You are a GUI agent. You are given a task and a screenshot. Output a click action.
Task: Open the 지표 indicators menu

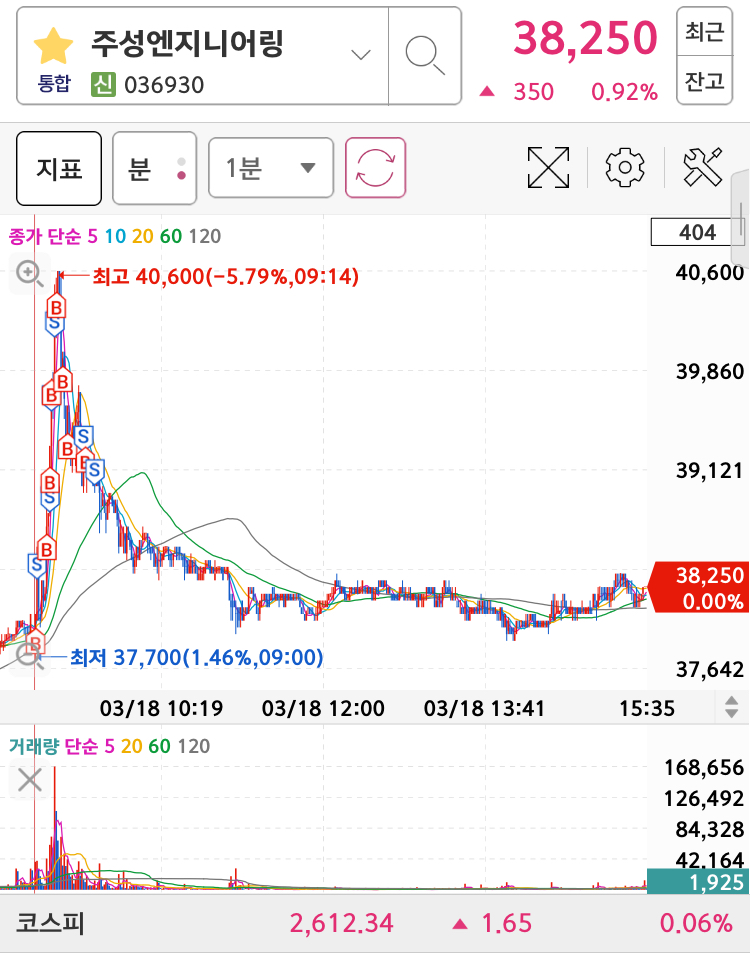(x=59, y=168)
